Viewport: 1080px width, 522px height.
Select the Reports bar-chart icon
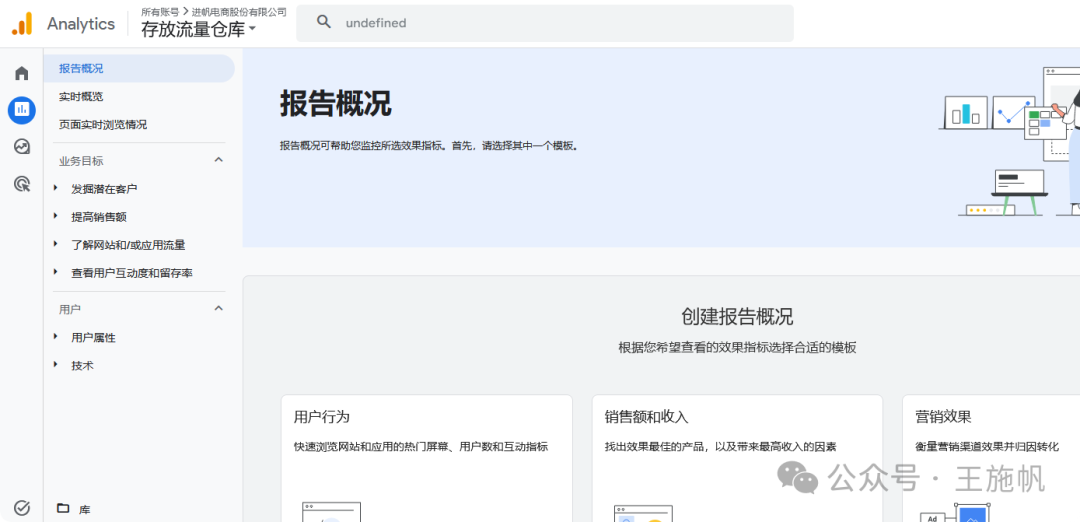(22, 109)
